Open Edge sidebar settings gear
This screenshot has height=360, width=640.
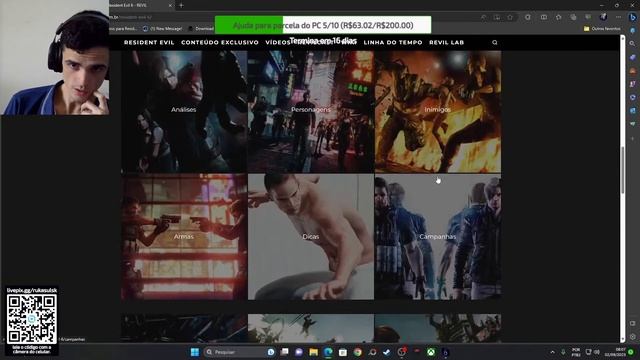(x=633, y=337)
